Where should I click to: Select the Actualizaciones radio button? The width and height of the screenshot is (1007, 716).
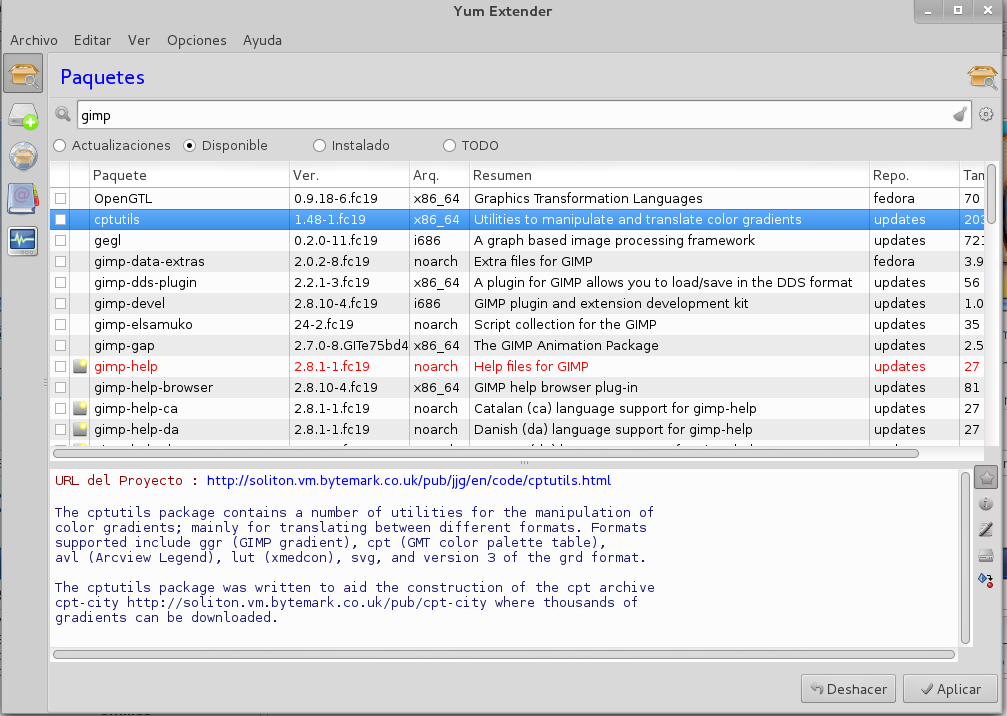tap(112, 146)
